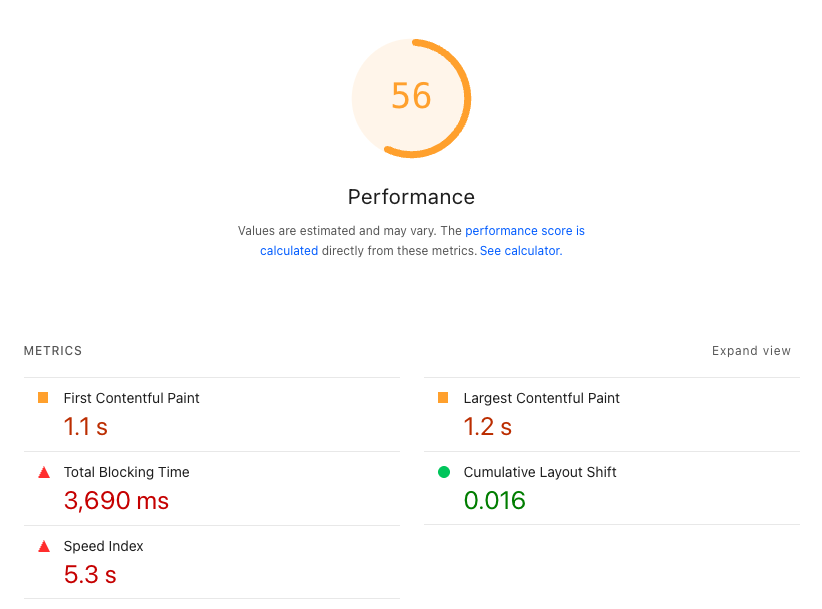Viewport: 822px width, 609px height.
Task: Expand the Total Blocking Time metric row
Action: 126,472
